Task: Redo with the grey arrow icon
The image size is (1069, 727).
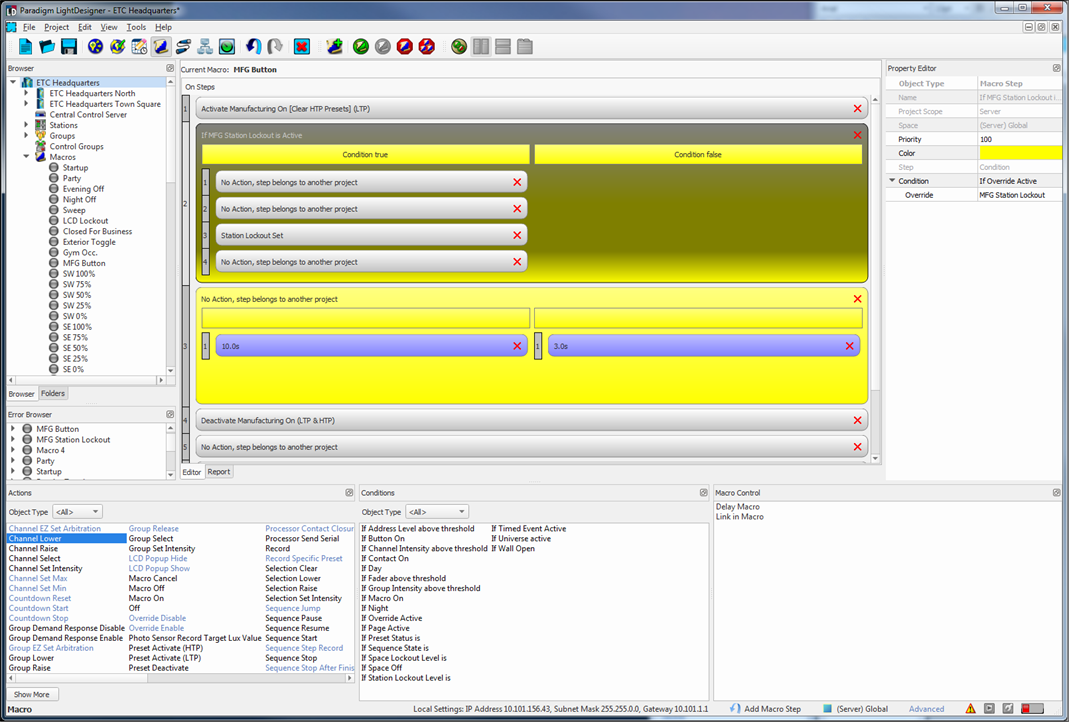Action: [275, 46]
